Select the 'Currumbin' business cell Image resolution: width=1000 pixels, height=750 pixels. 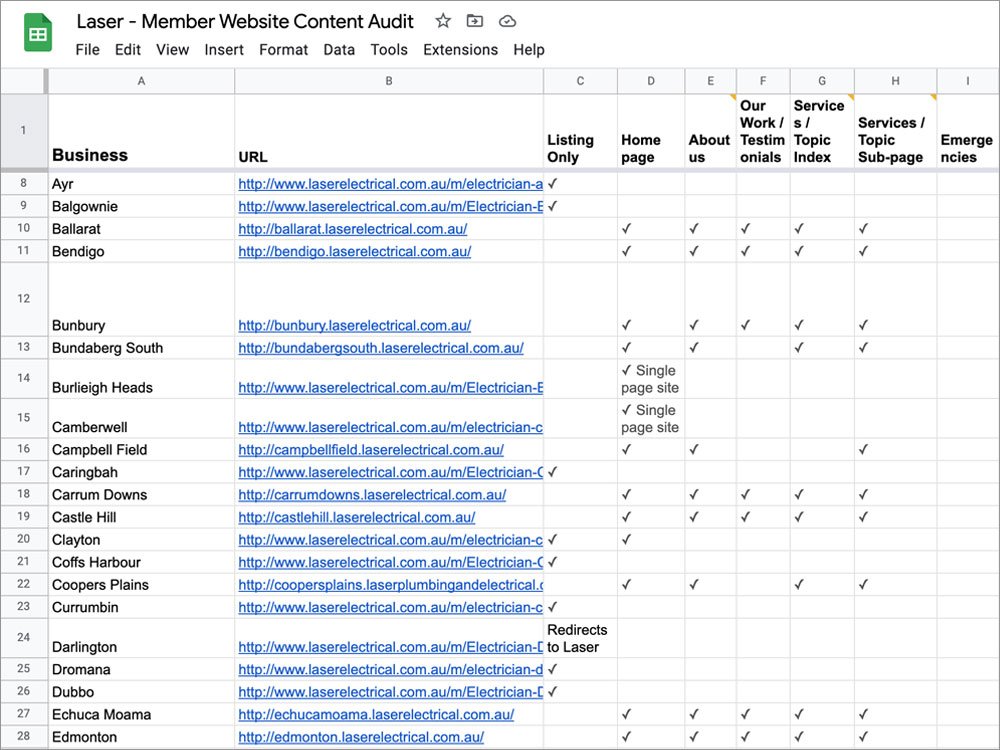coord(142,607)
